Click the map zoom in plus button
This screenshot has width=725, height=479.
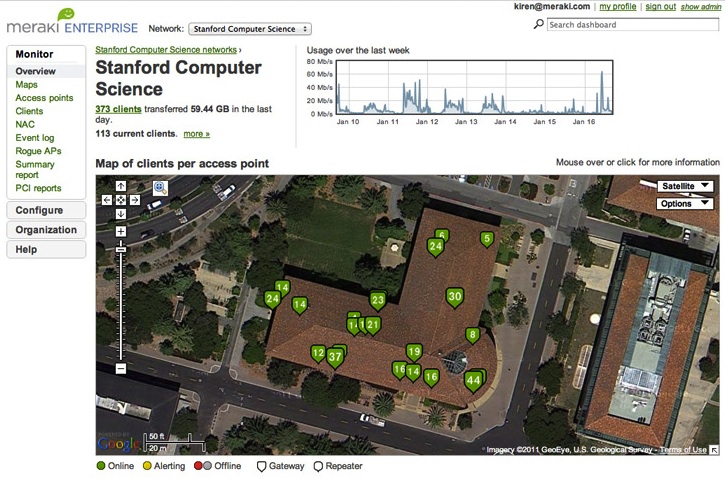tap(121, 232)
